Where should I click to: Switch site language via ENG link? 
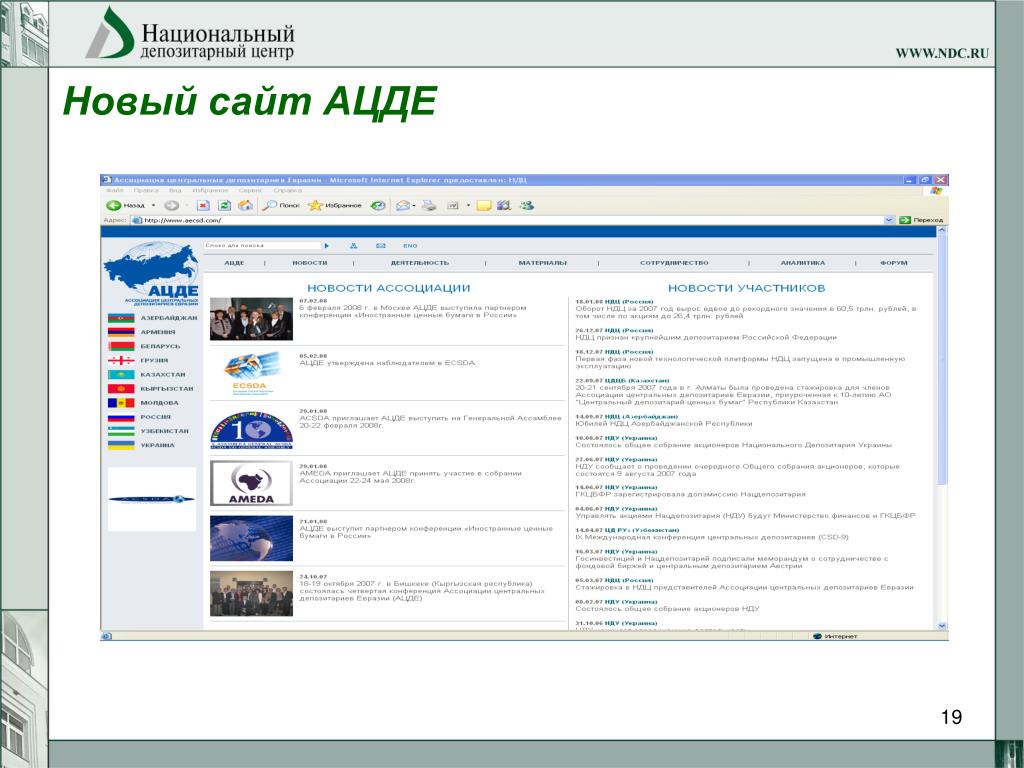(x=410, y=246)
